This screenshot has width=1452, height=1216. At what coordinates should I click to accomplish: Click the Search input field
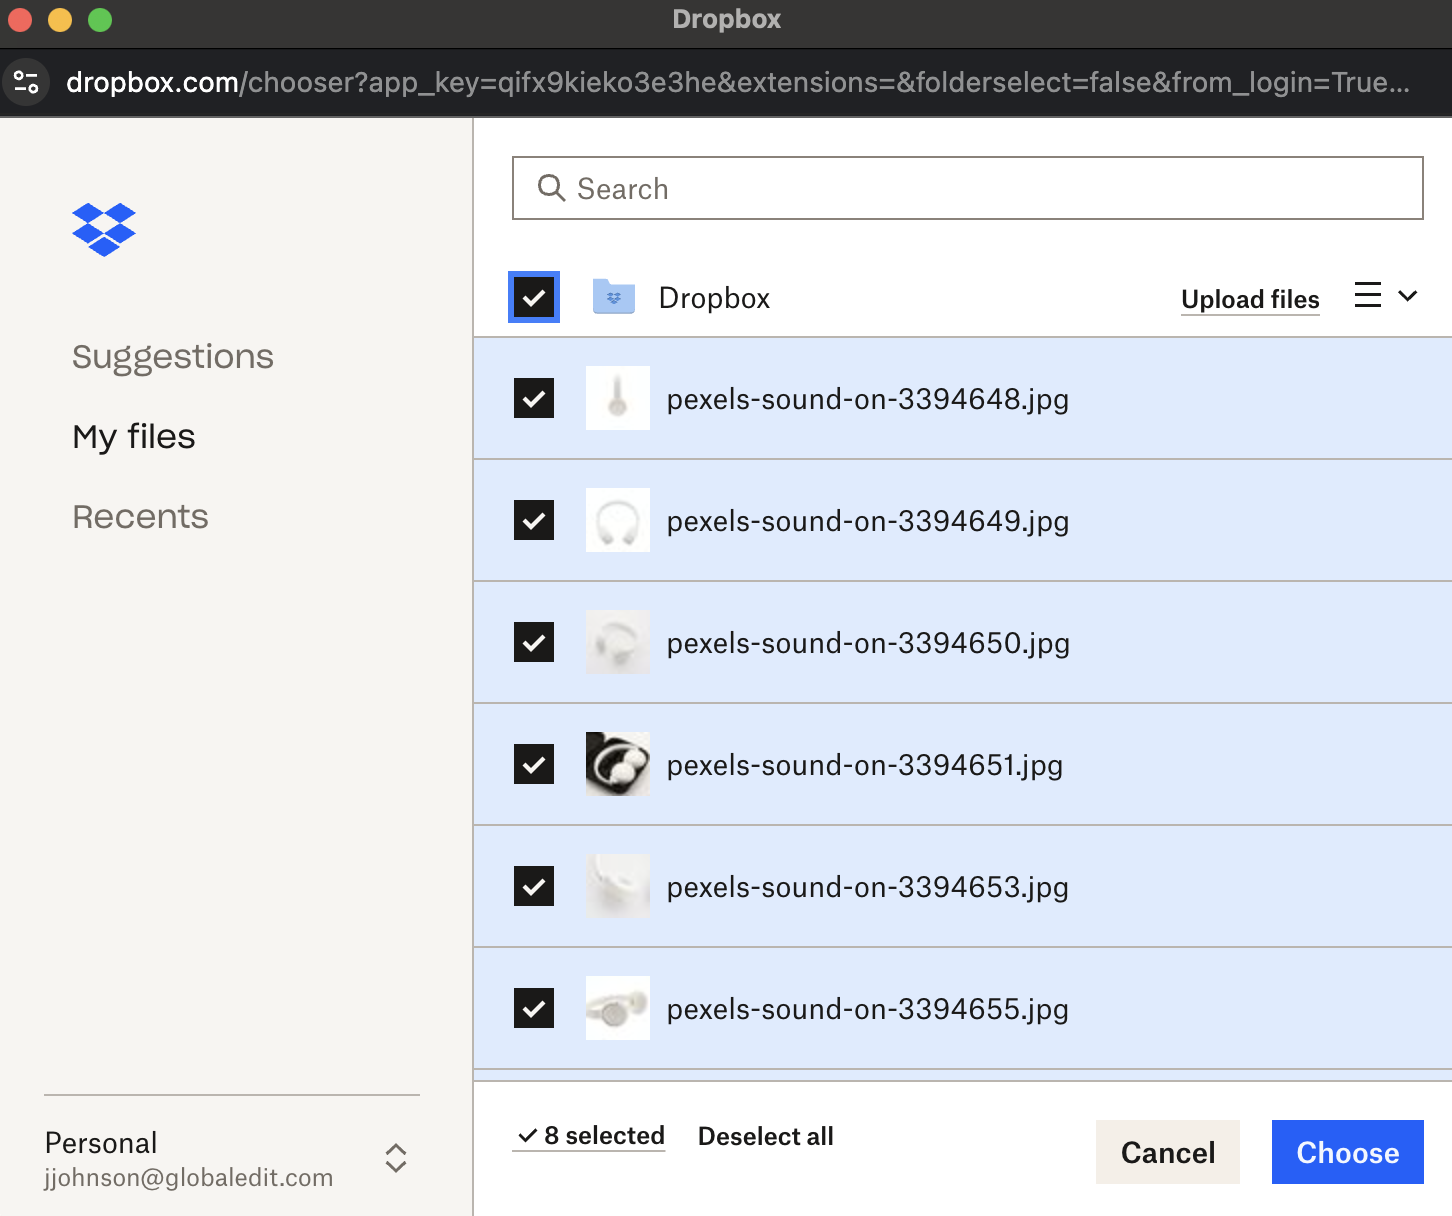pos(968,188)
